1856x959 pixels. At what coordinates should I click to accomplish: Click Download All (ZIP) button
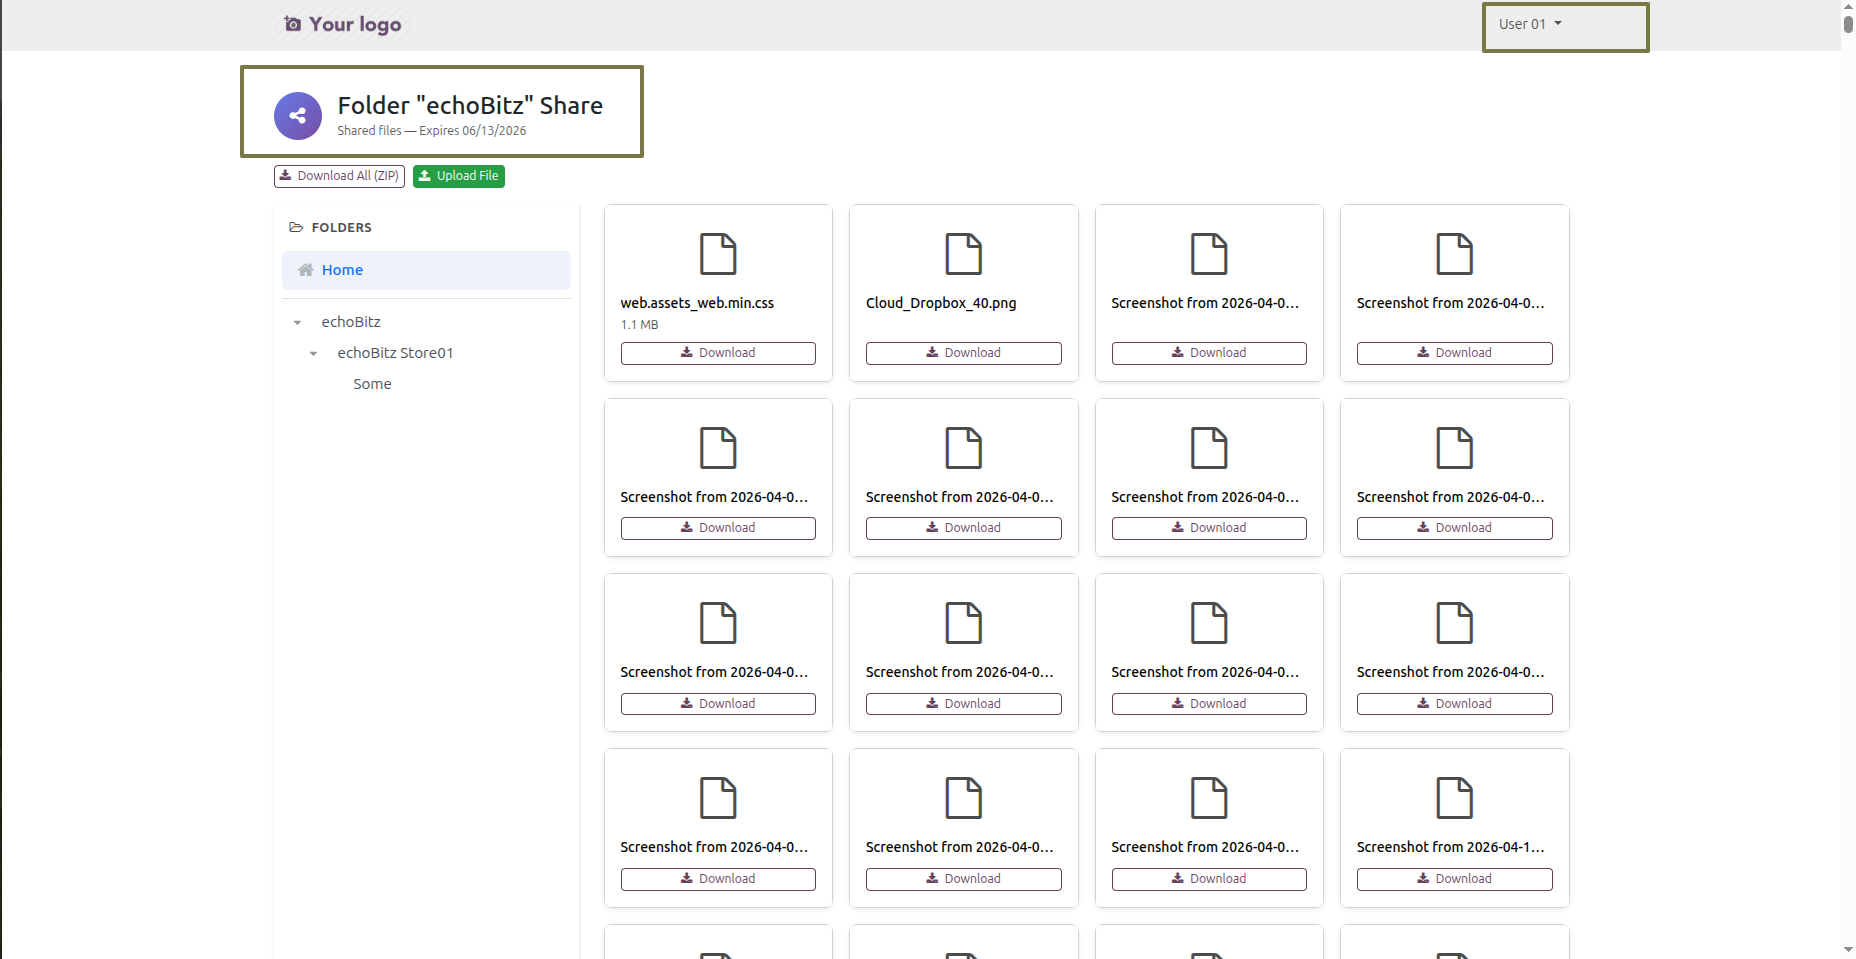pos(339,176)
